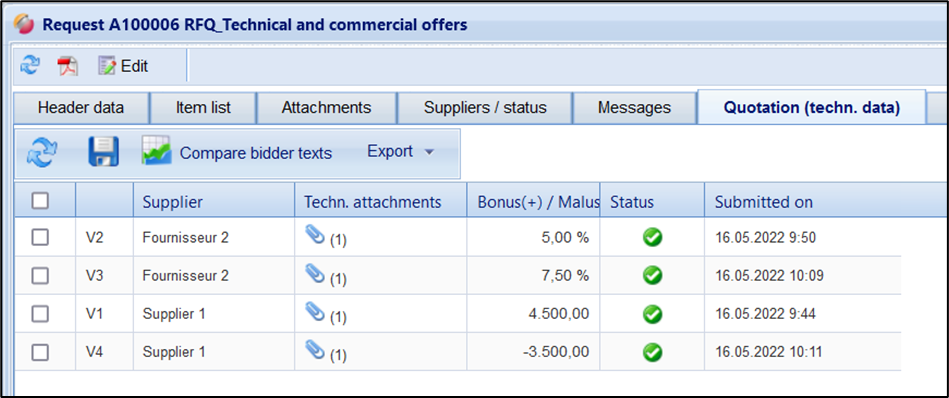
Task: Open paperclip attachment for V4 row
Action: pos(325,352)
